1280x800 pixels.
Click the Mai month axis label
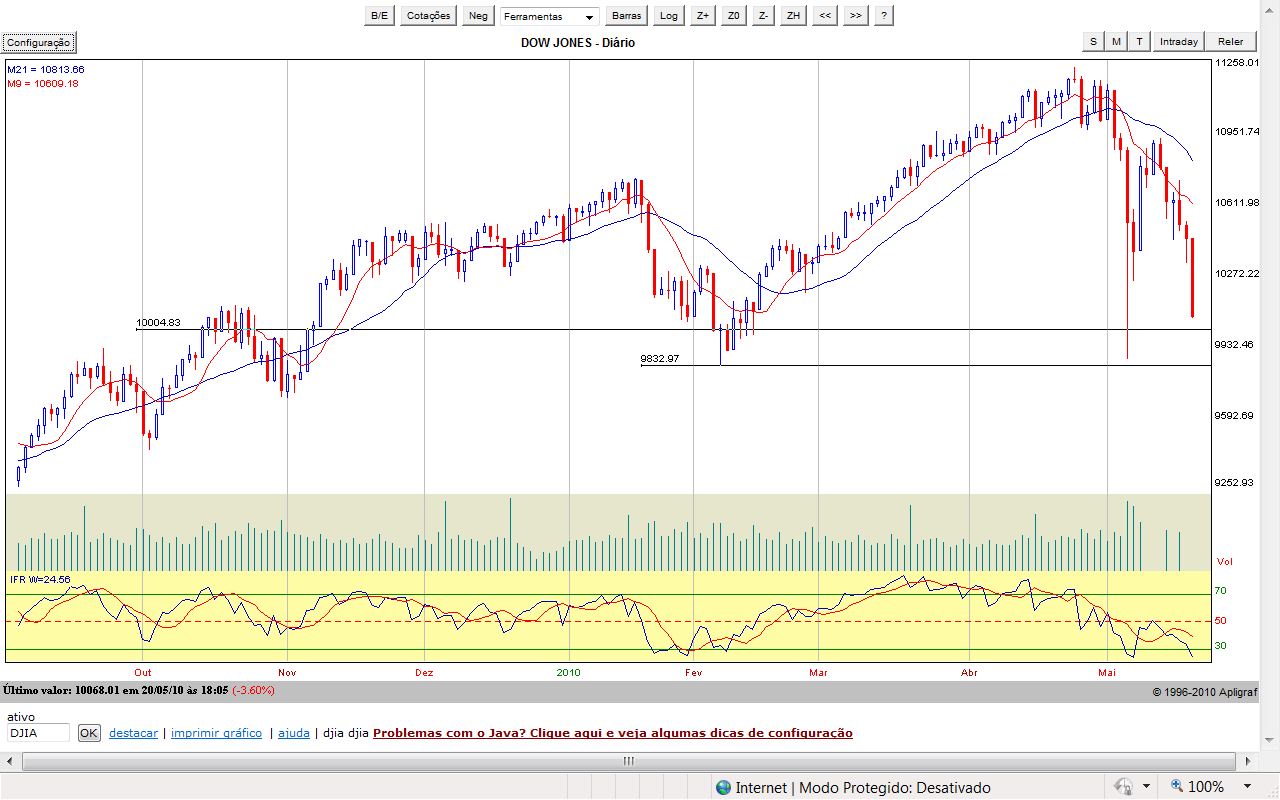(1106, 672)
